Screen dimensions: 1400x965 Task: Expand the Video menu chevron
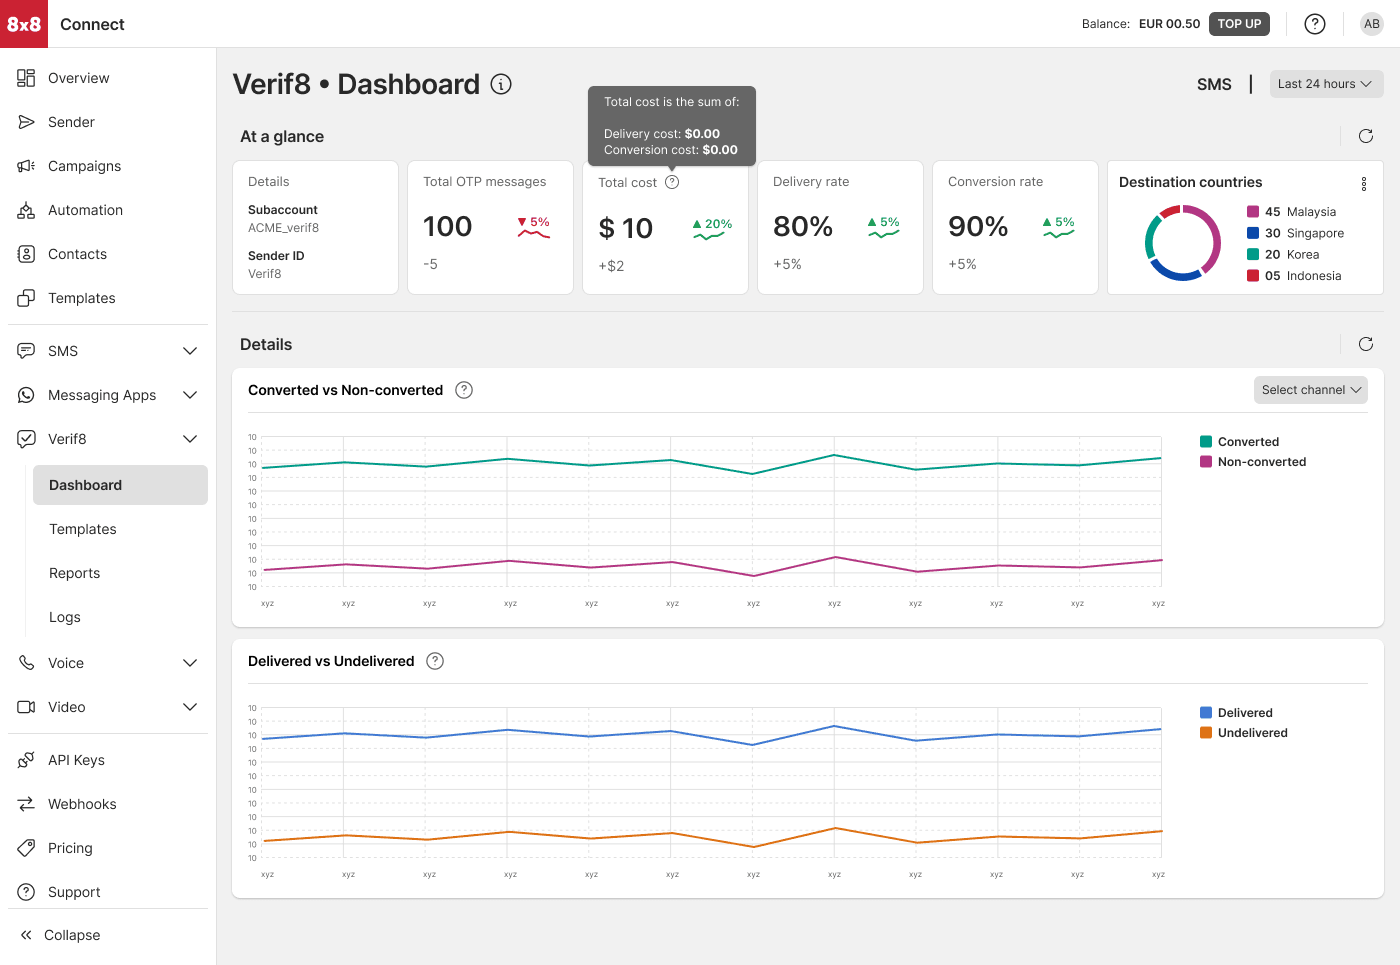pyautogui.click(x=190, y=707)
